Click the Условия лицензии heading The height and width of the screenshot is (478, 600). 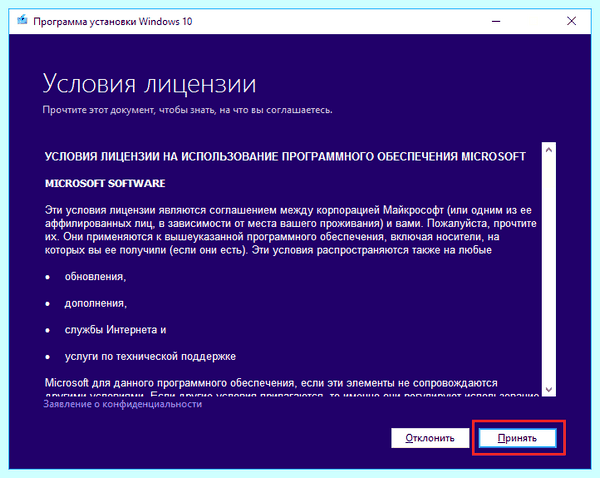coord(149,84)
